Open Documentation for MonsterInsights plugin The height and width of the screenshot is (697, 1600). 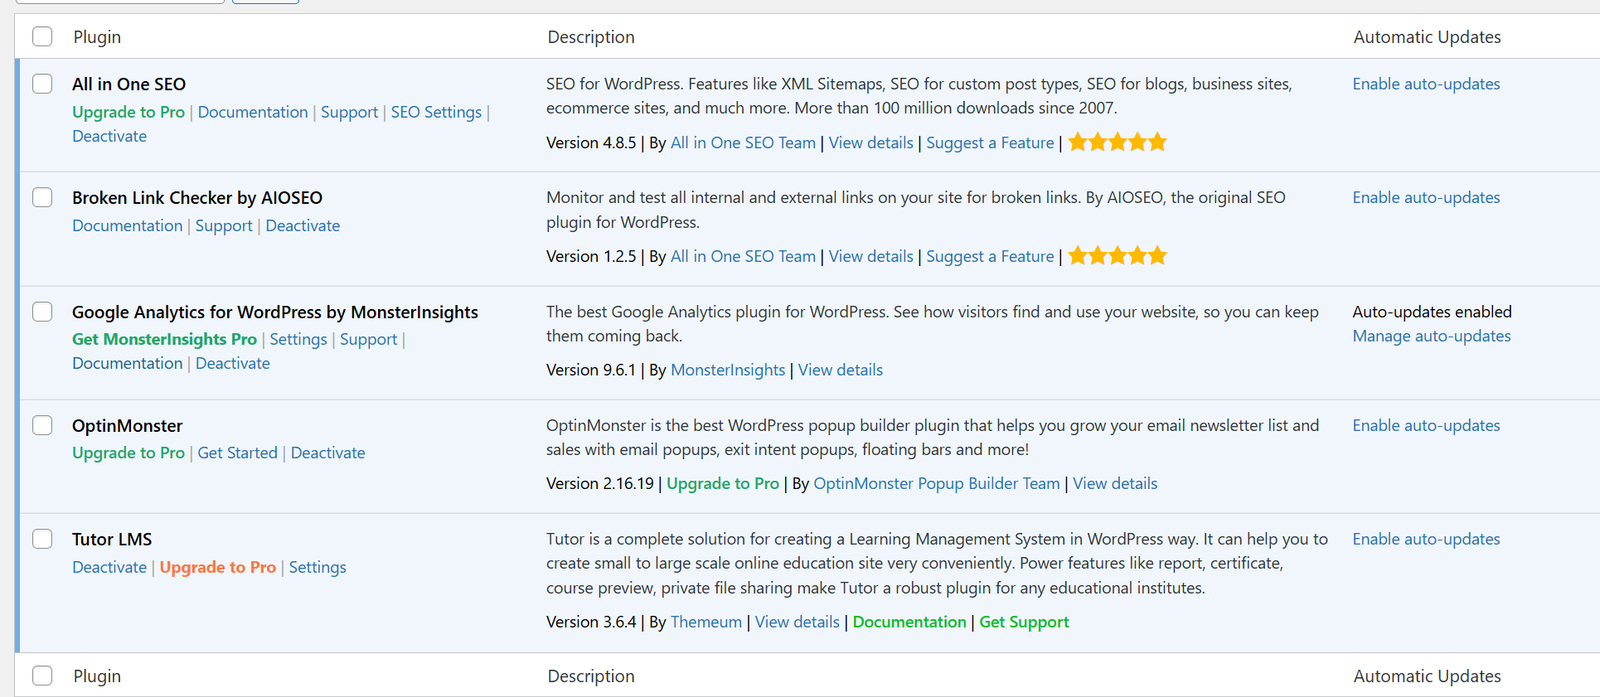tap(127, 364)
